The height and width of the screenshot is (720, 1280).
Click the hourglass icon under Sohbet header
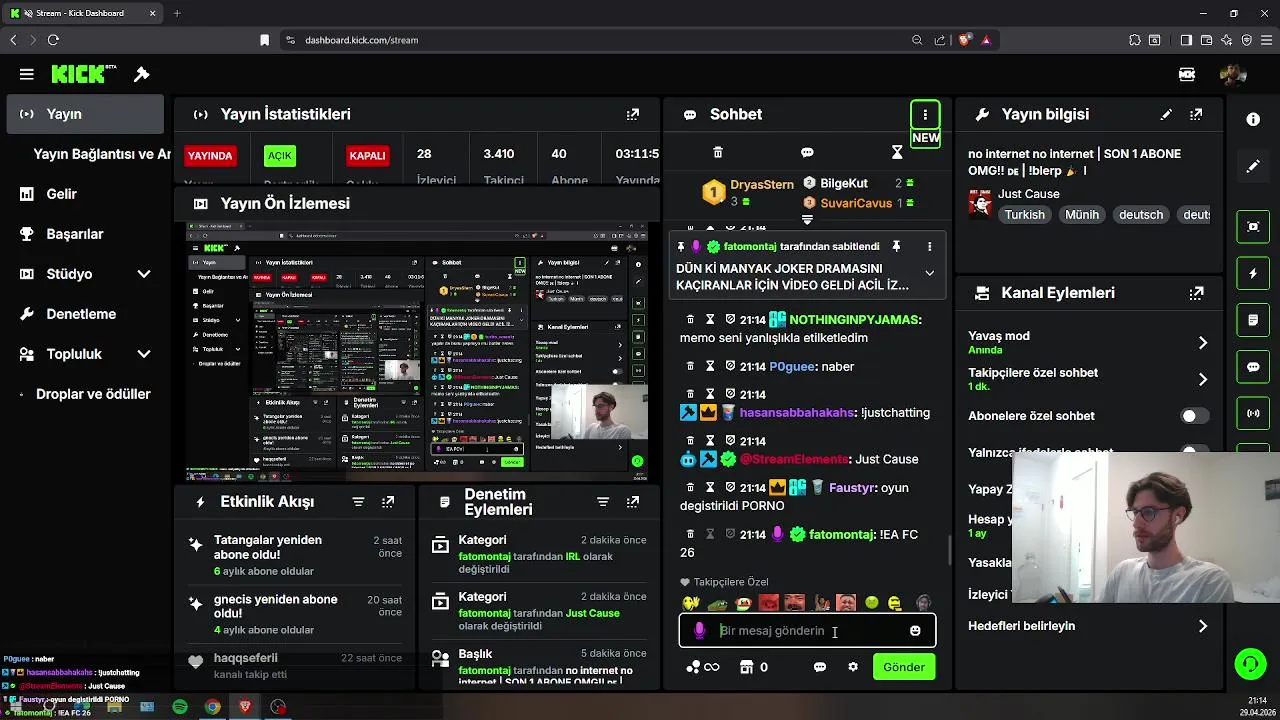click(897, 152)
